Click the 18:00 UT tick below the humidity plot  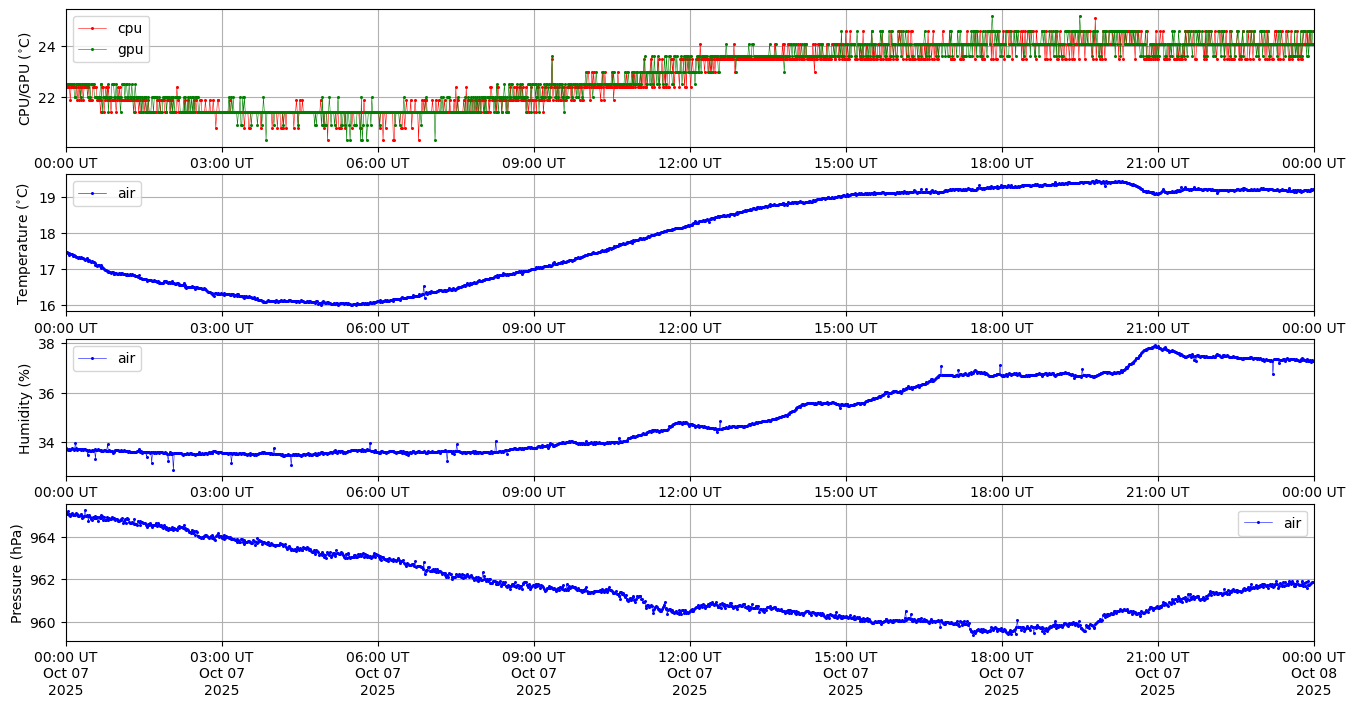[x=1002, y=492]
